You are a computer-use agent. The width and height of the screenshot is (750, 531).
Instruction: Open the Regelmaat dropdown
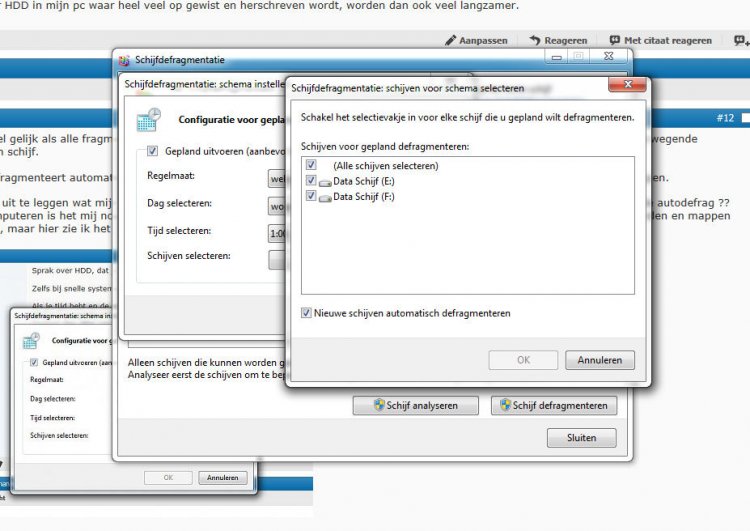pos(276,178)
